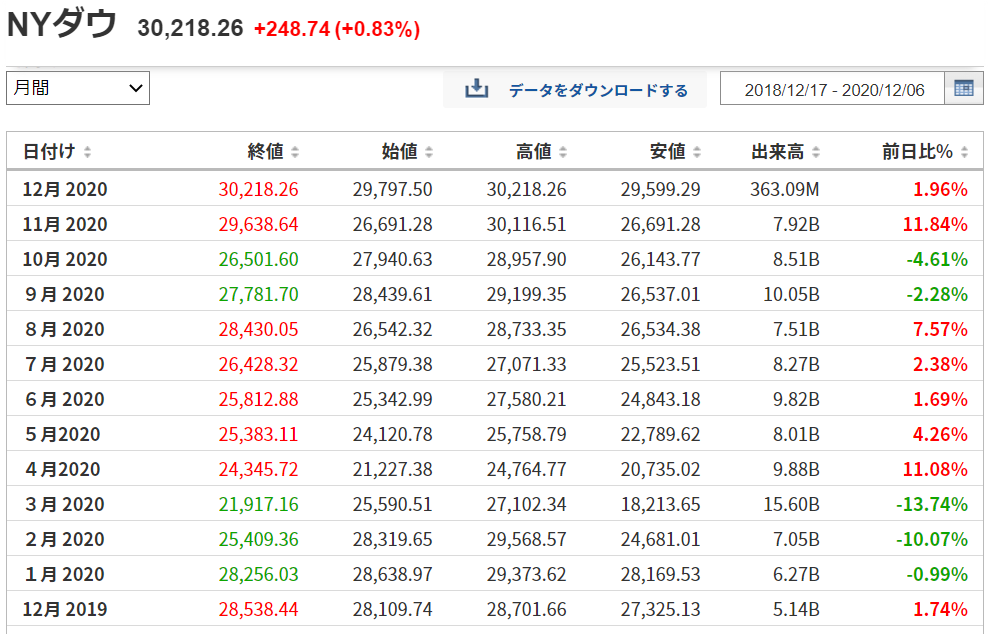The image size is (990, 634).
Task: Select the 8月 2020 row date
Action: pyautogui.click(x=65, y=330)
